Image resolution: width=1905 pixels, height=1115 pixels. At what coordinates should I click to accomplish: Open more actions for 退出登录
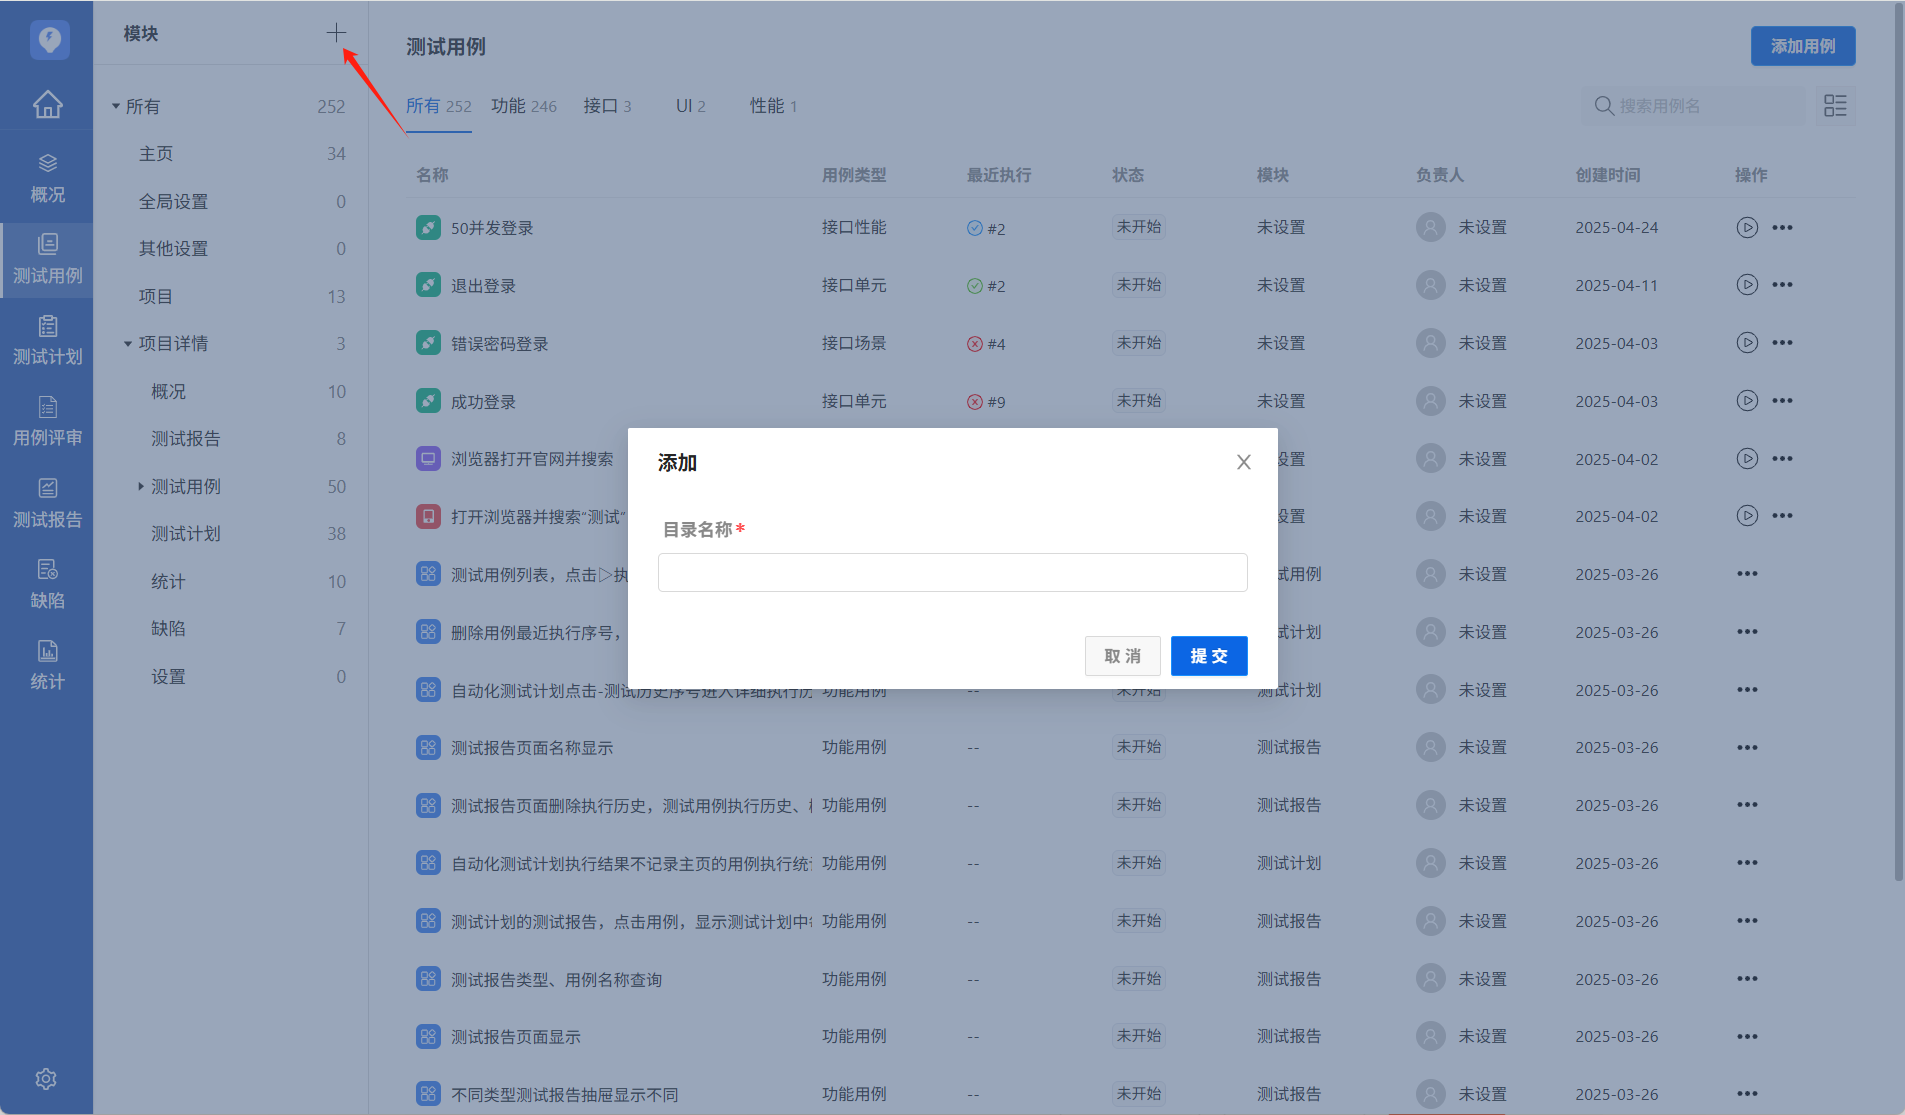point(1782,285)
